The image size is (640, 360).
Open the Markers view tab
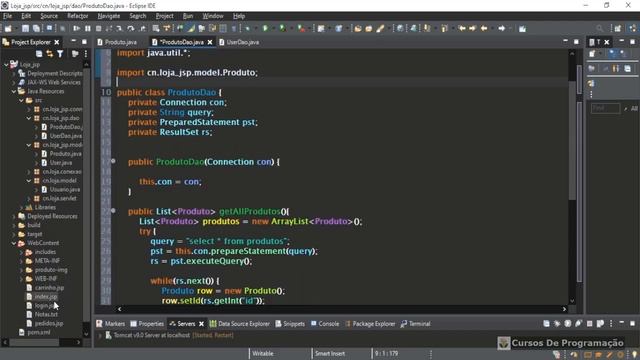111,324
